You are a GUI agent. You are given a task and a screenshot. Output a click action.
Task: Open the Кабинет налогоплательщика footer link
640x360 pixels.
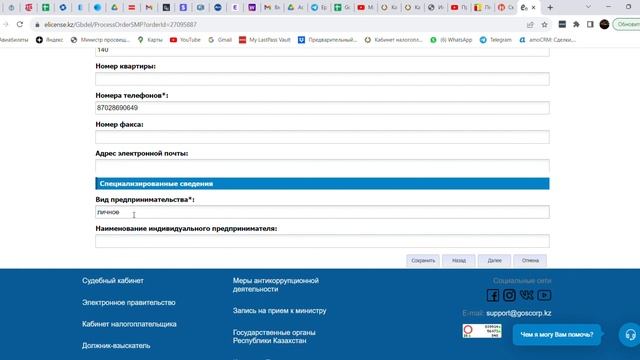(129, 324)
